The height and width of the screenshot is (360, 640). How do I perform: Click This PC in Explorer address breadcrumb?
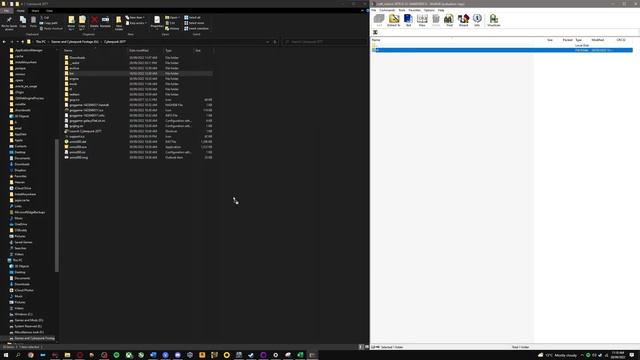click(x=40, y=42)
